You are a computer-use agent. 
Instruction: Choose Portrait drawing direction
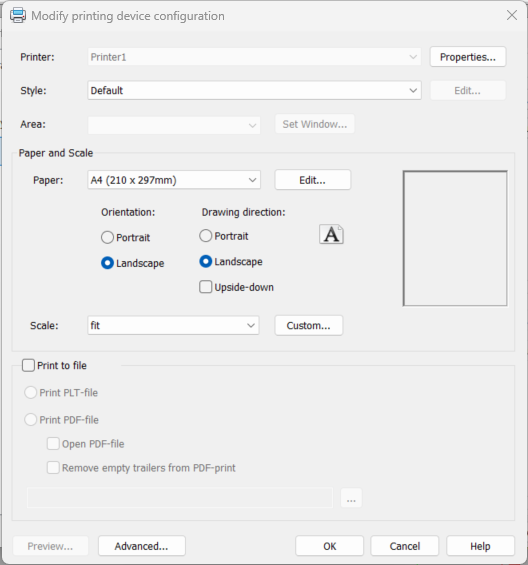(x=205, y=236)
